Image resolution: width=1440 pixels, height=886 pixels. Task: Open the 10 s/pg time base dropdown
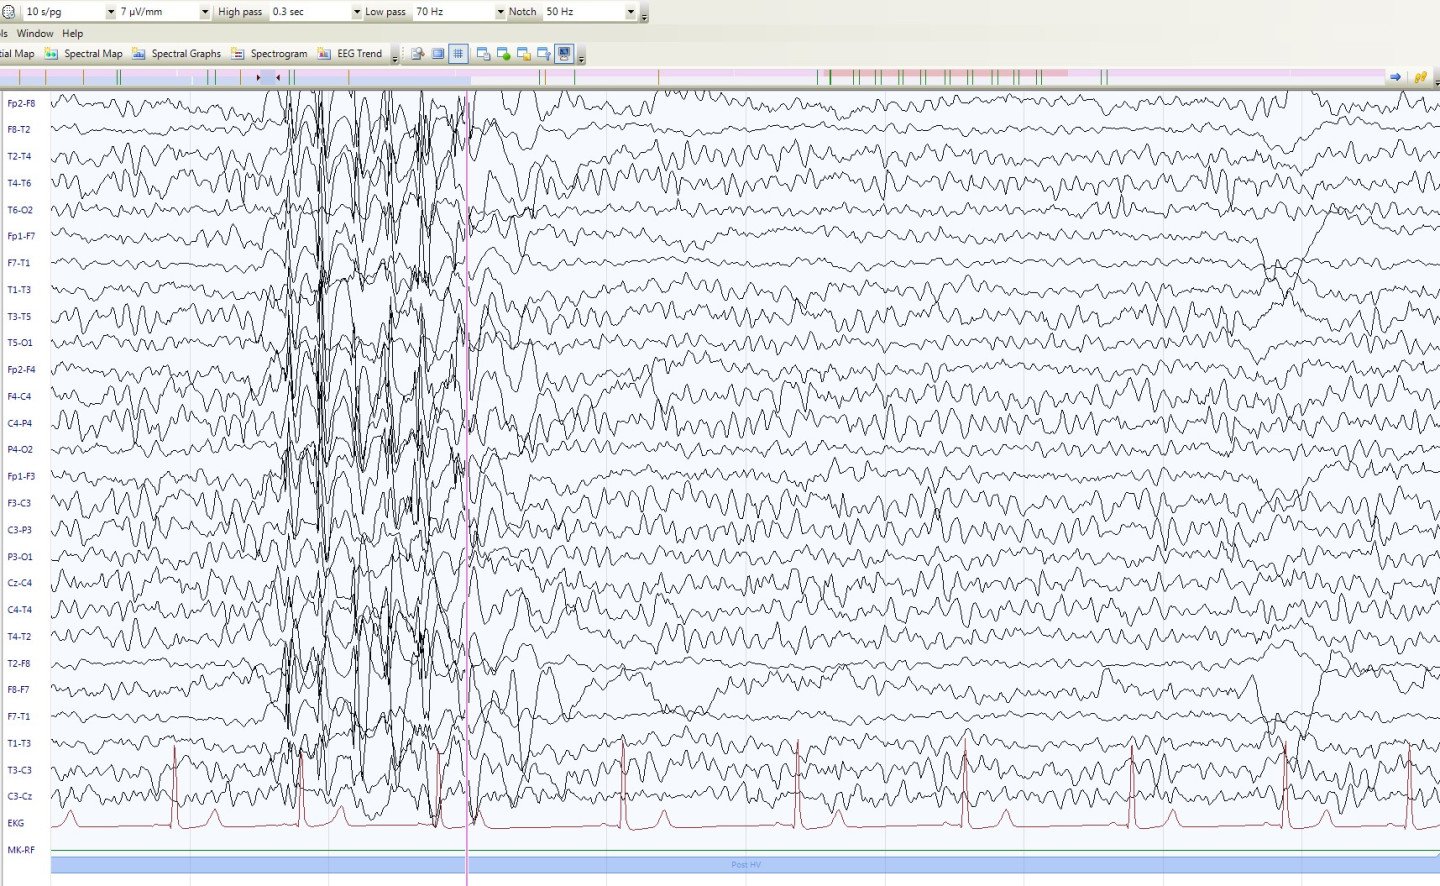click(x=110, y=12)
